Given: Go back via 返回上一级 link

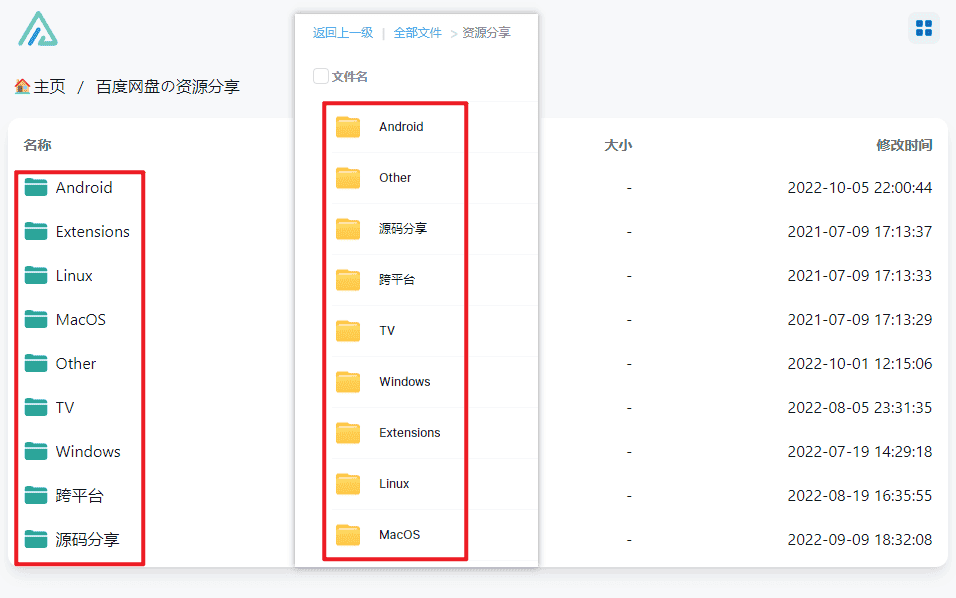Looking at the screenshot, I should [343, 33].
